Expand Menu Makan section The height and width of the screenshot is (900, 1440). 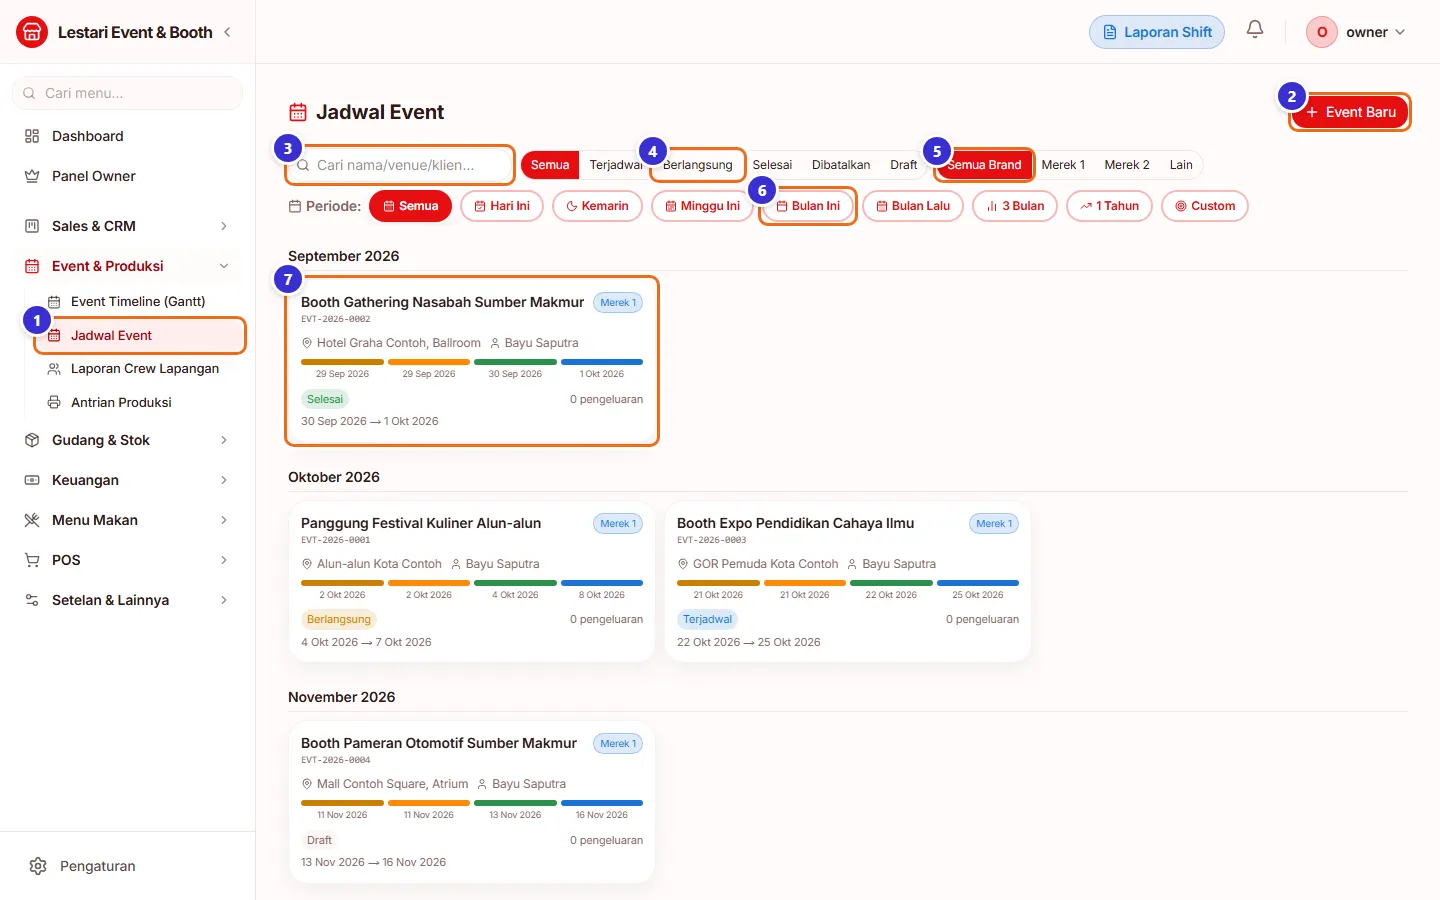(128, 520)
